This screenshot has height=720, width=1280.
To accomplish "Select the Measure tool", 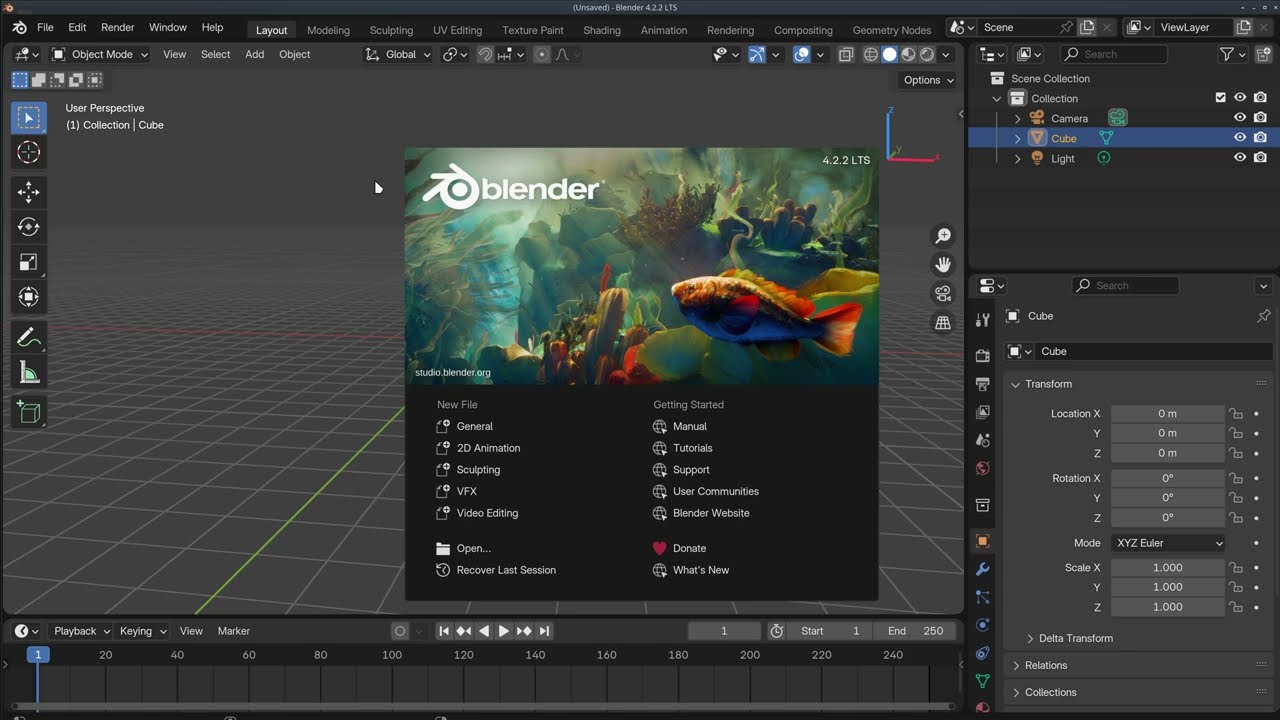I will [29, 373].
